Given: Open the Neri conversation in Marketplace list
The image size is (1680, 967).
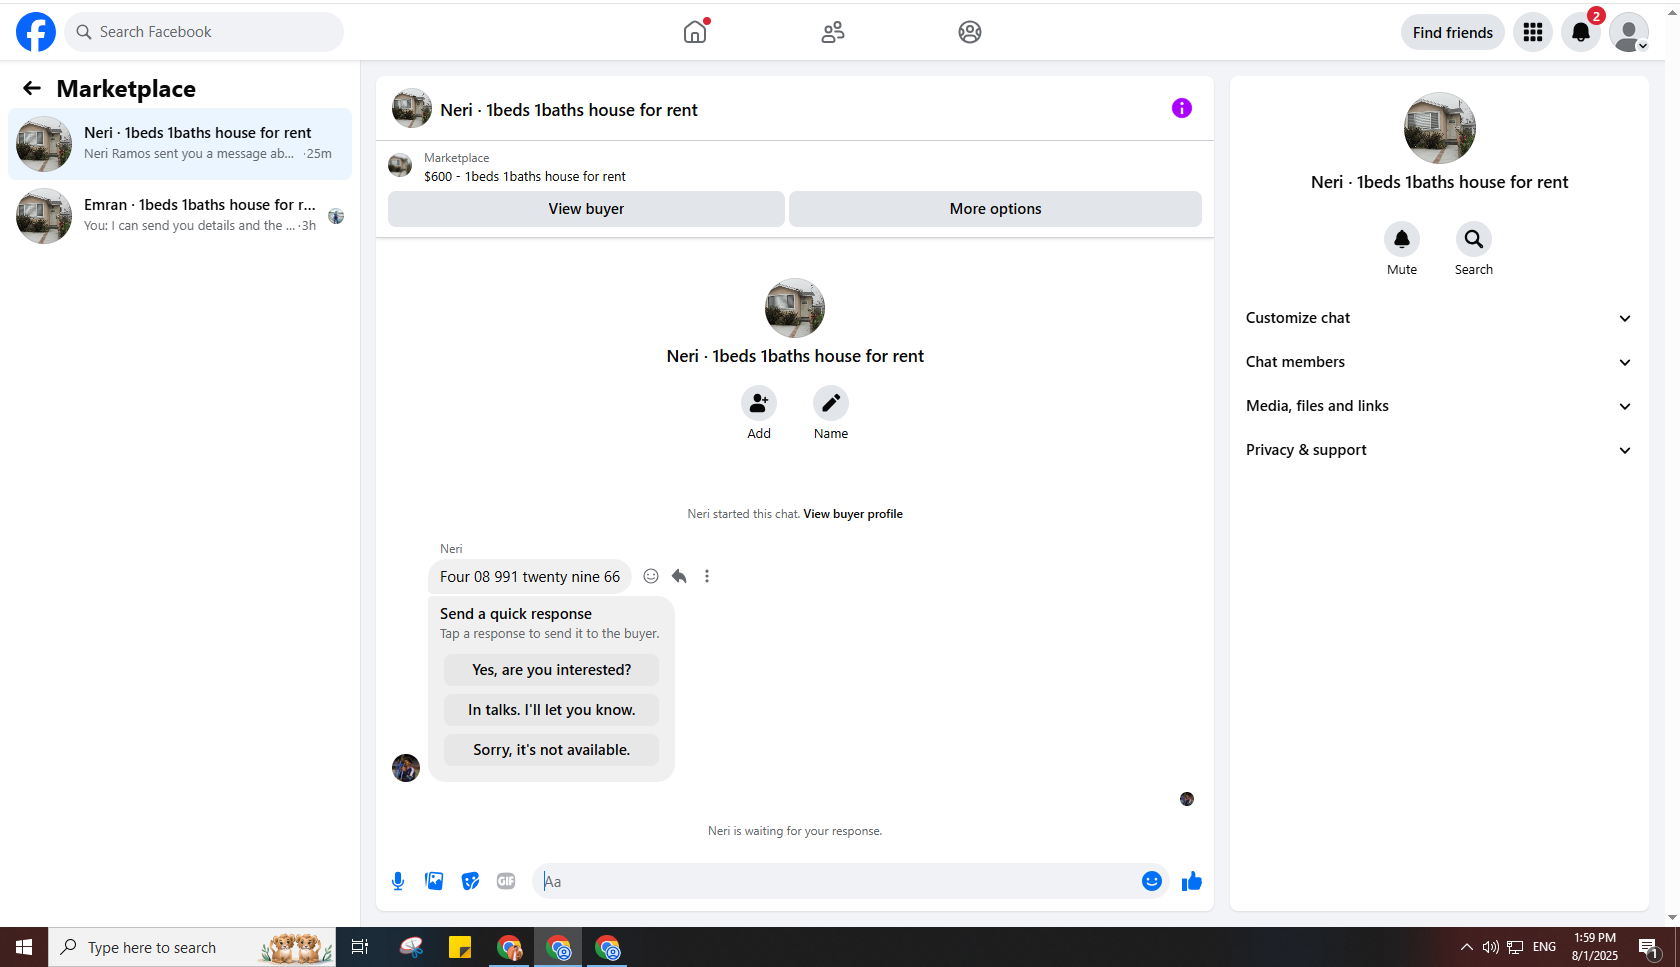Looking at the screenshot, I should pos(180,144).
